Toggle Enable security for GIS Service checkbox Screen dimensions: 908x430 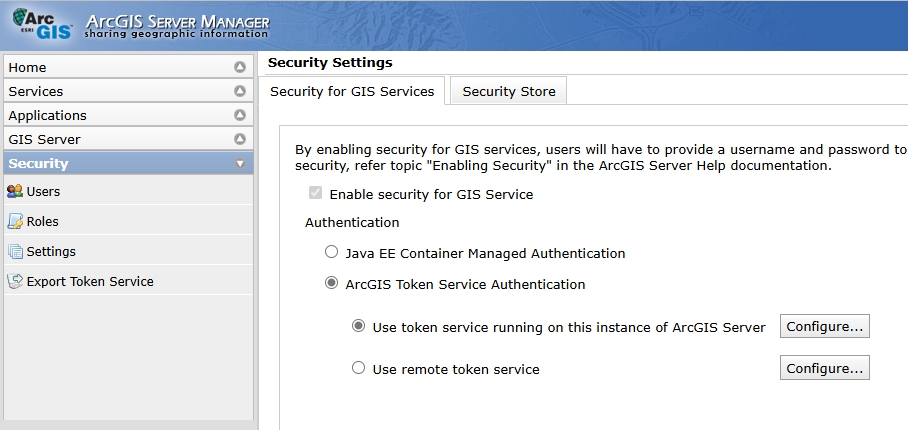(x=316, y=194)
